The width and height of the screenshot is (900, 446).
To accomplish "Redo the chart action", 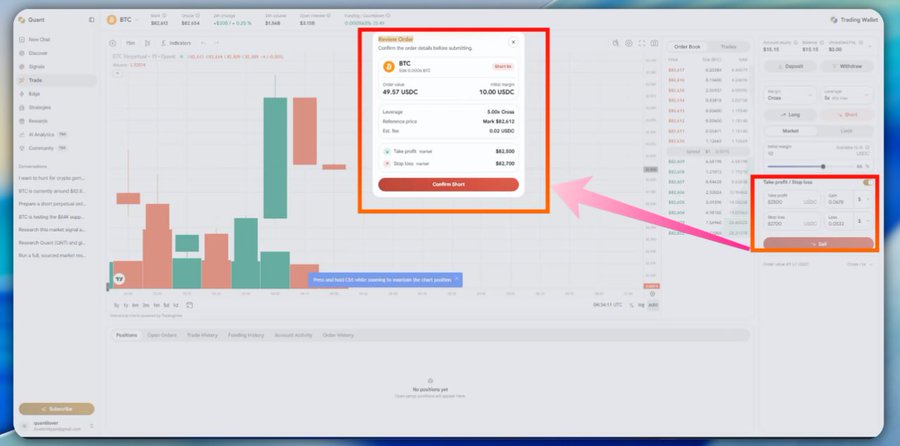I will pos(216,43).
